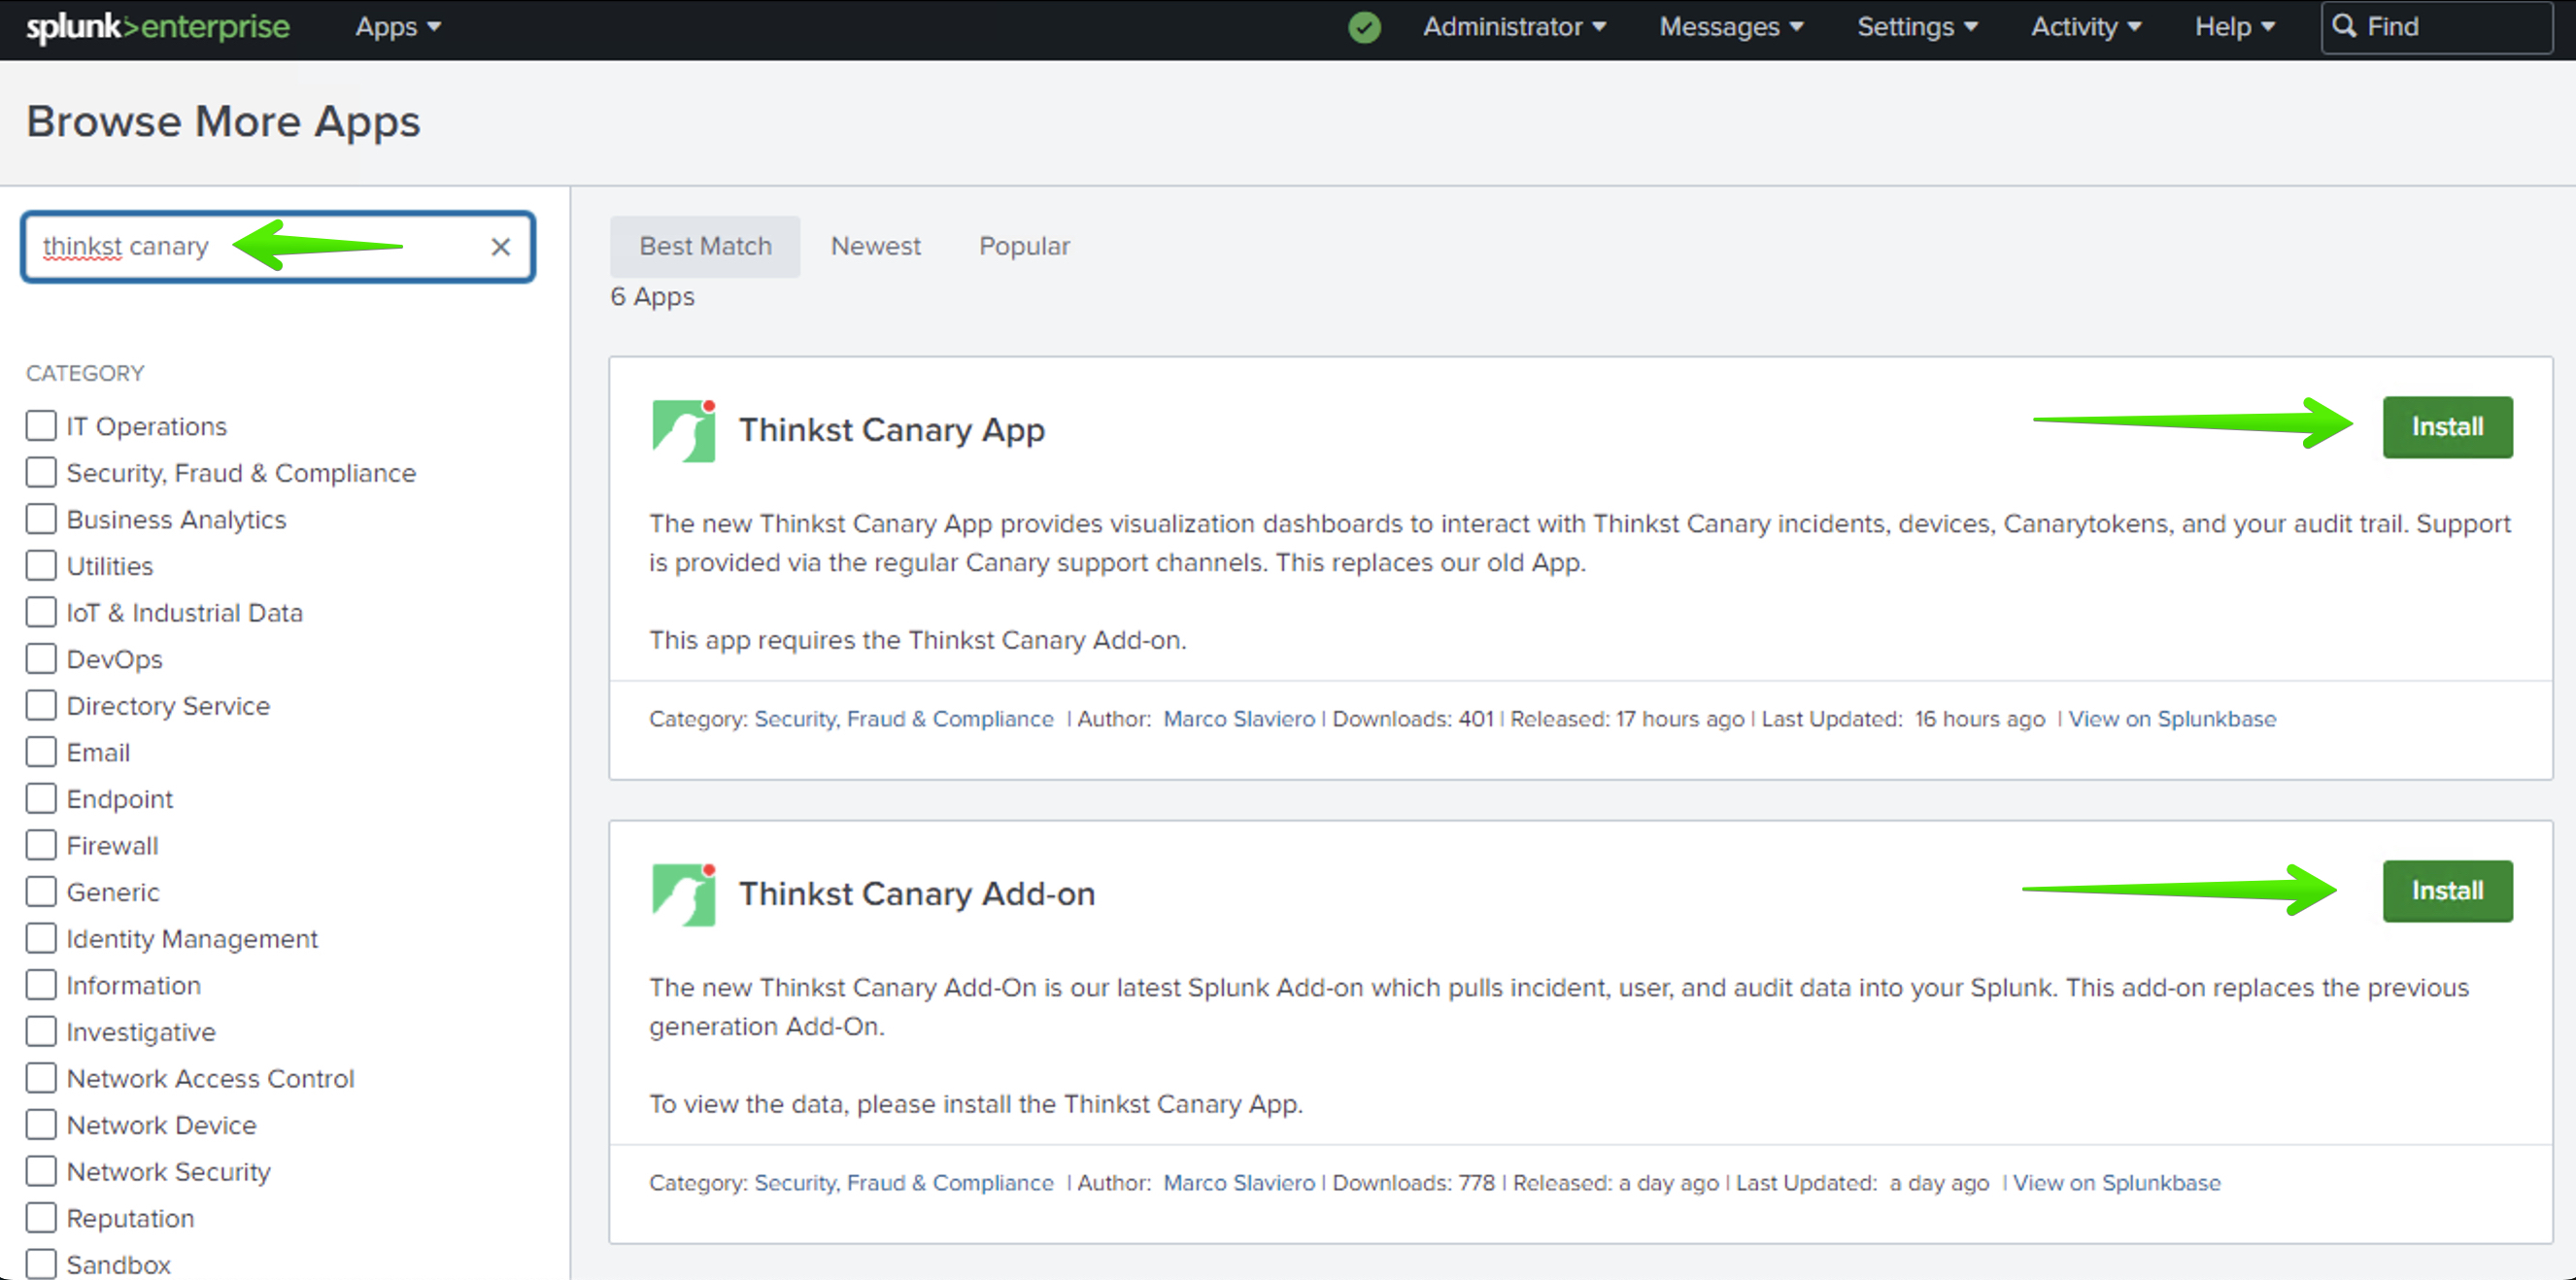This screenshot has width=2576, height=1280.
Task: Click the 6 Apps result count
Action: [652, 297]
